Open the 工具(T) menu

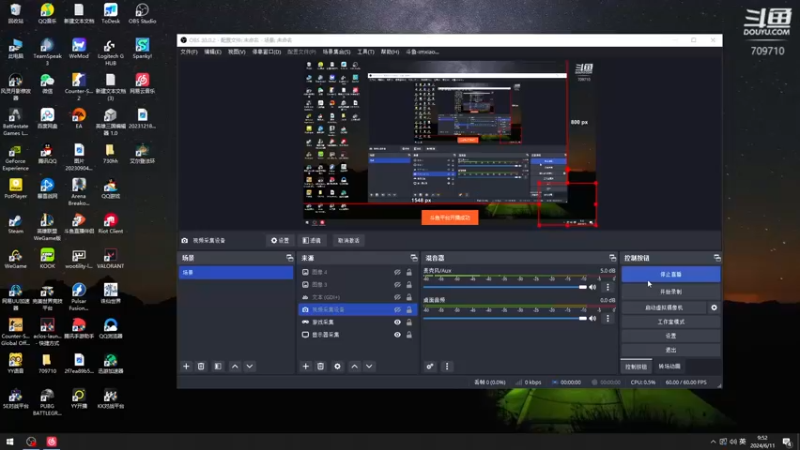coord(365,52)
